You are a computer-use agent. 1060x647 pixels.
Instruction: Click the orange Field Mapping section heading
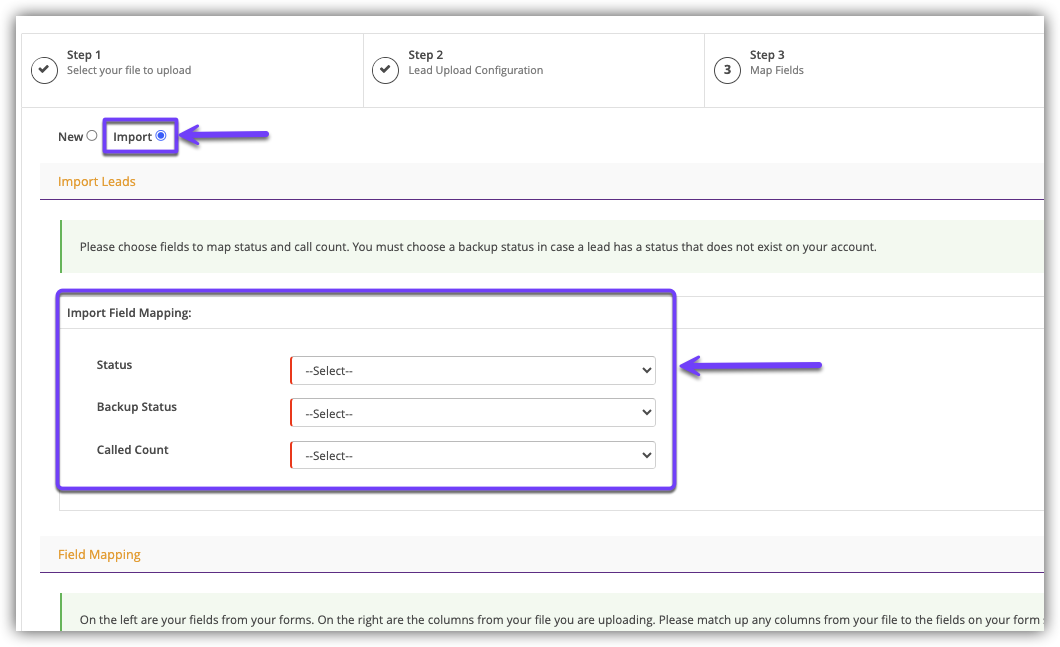point(99,554)
